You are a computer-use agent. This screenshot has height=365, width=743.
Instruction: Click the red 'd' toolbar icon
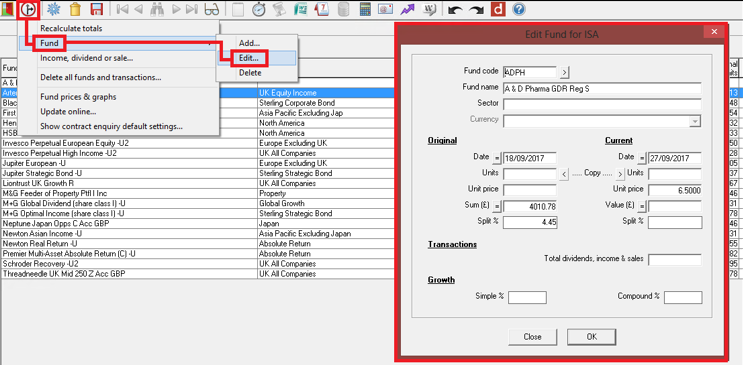[x=498, y=9]
